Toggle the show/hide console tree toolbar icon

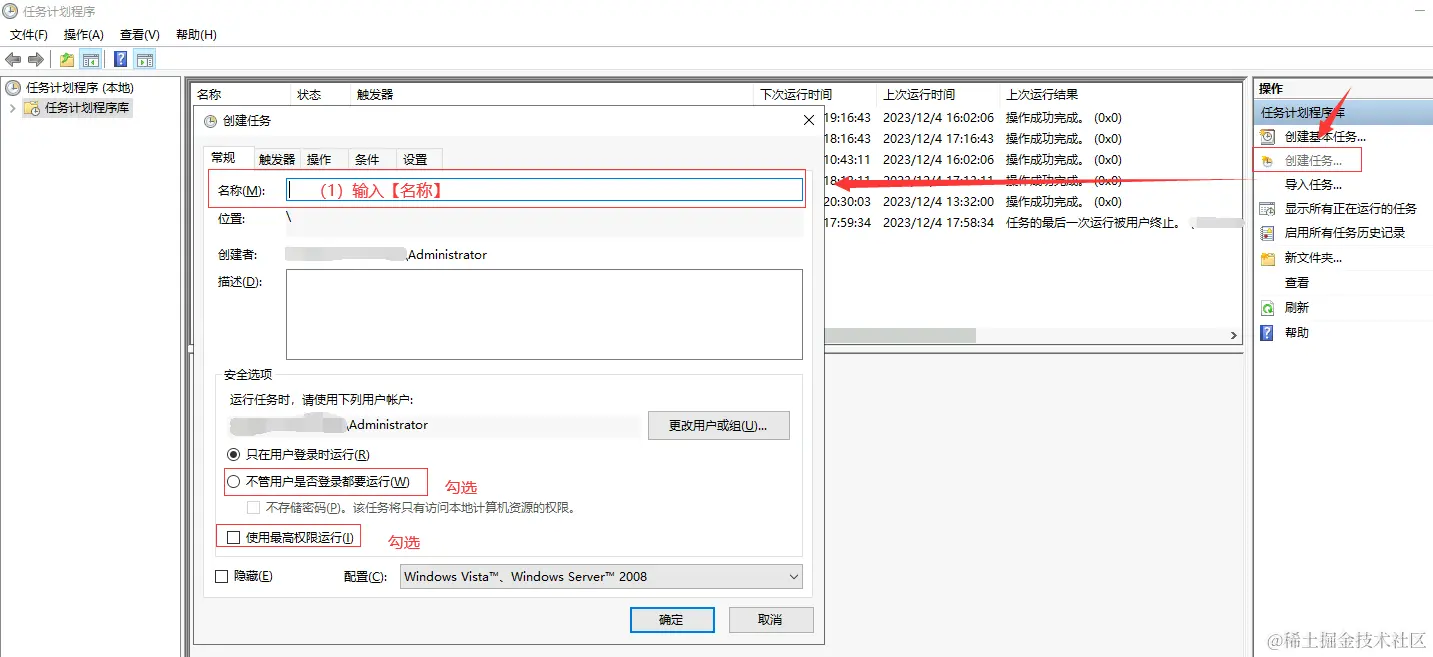point(91,60)
